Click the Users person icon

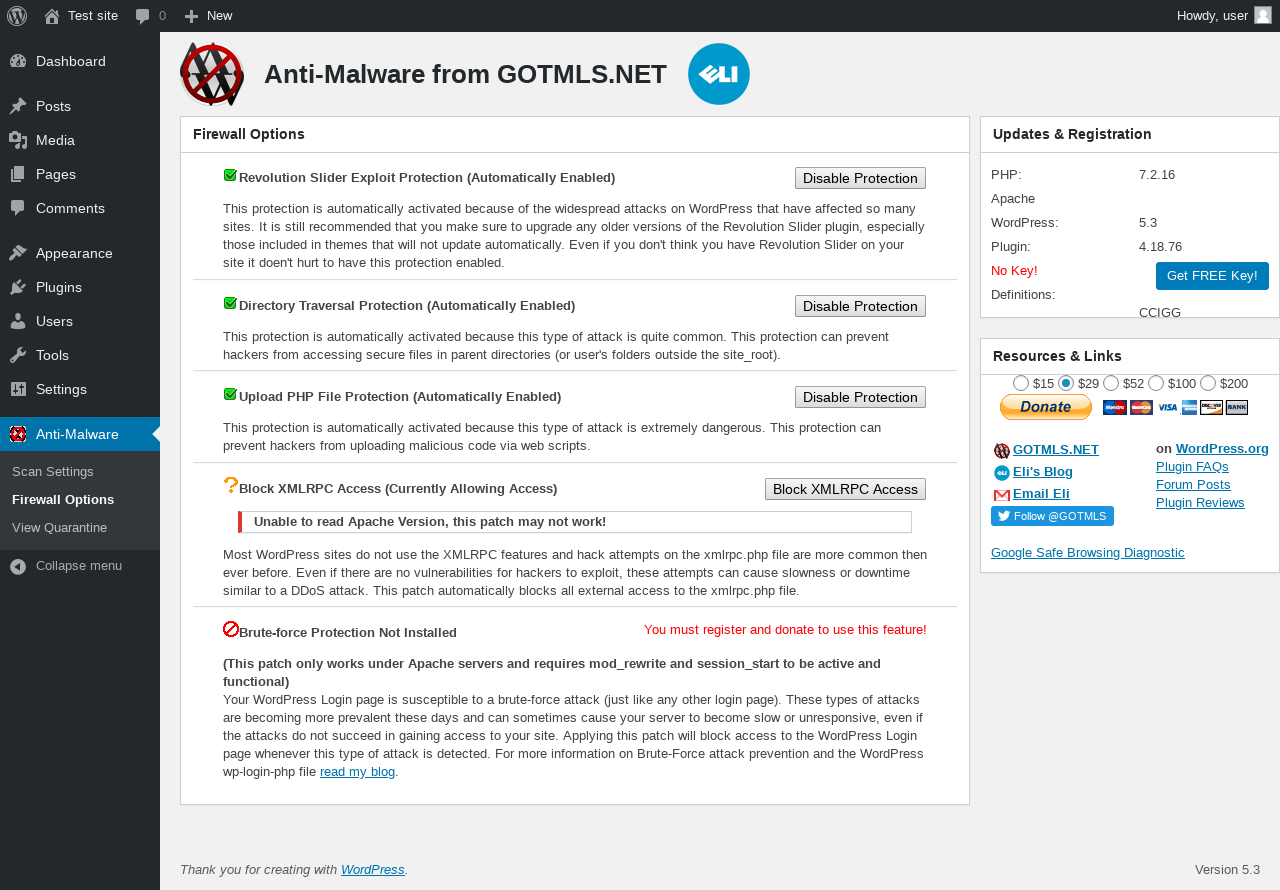coord(18,321)
